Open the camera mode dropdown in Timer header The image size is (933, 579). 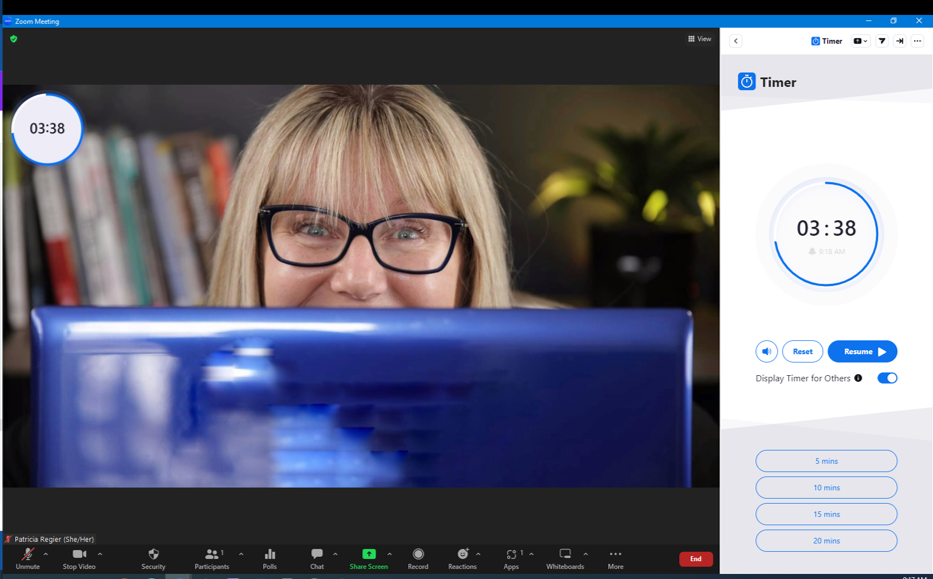(x=860, y=41)
